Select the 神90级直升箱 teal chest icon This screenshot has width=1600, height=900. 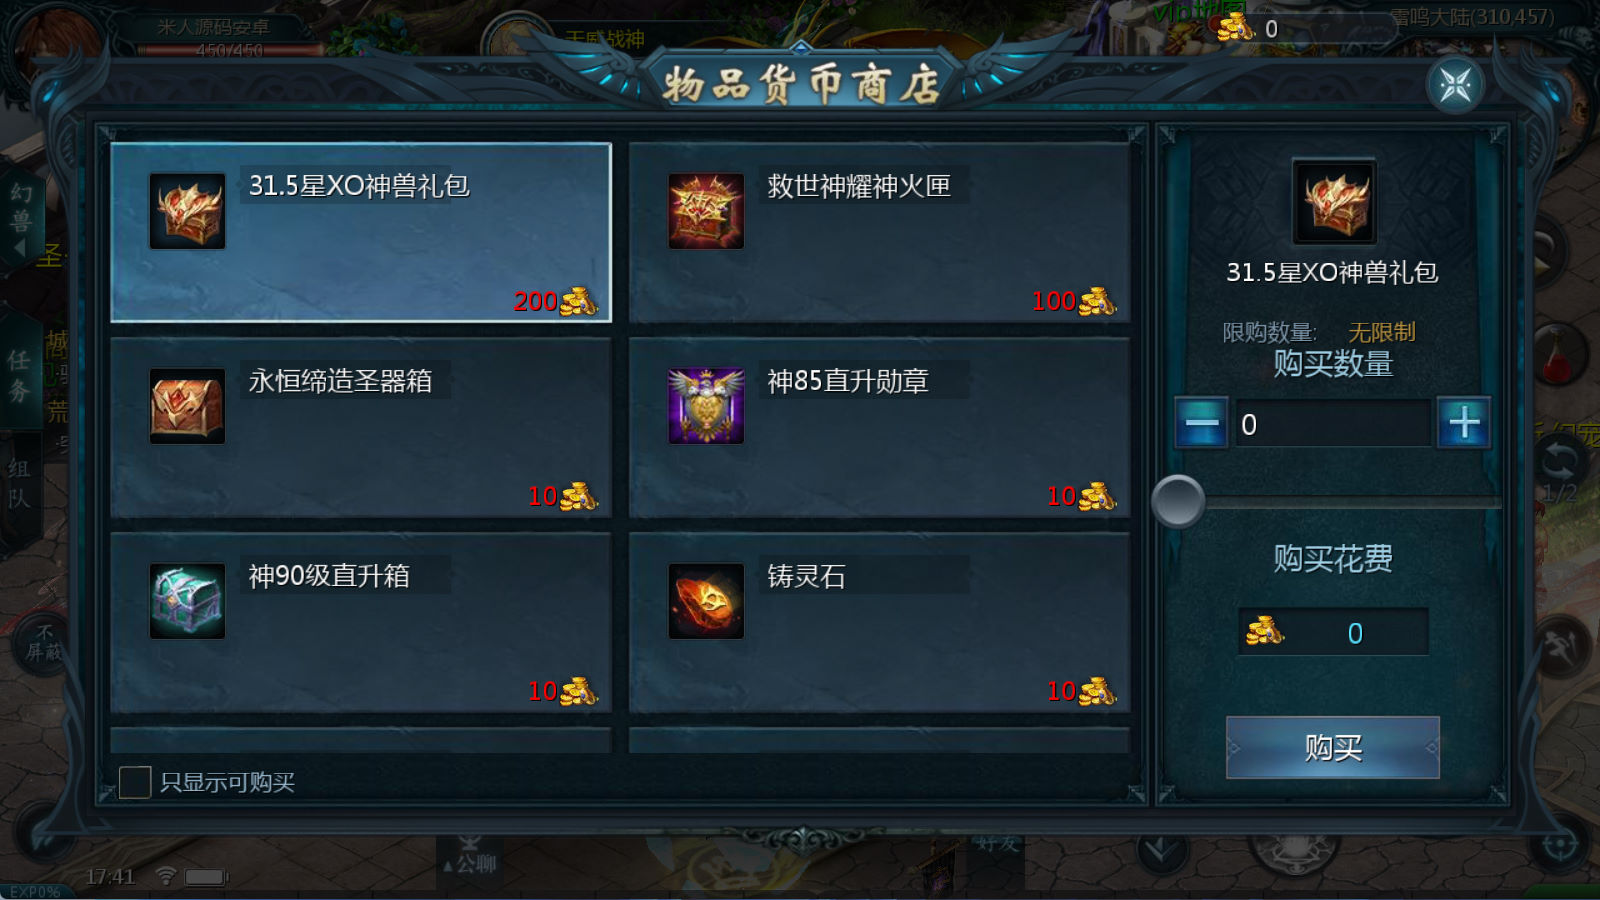coord(187,601)
